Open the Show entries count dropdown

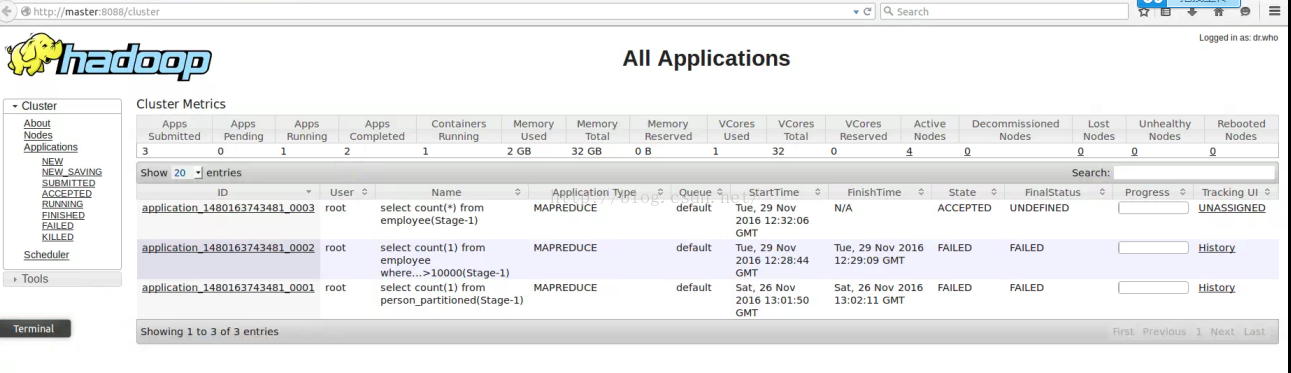pos(187,173)
